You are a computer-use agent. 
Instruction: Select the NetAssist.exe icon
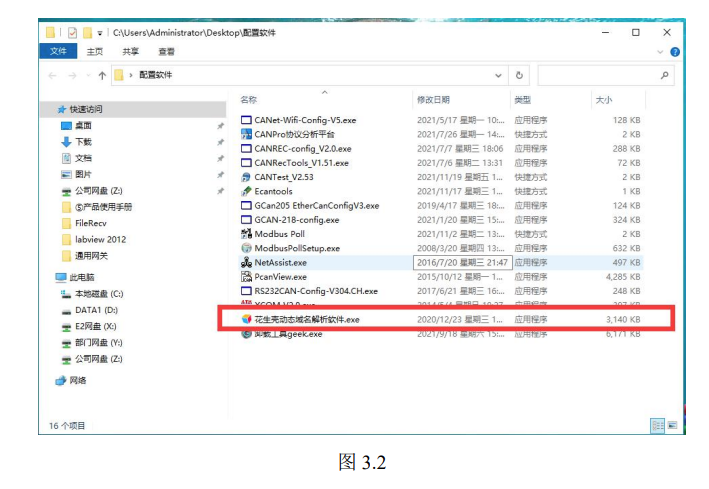pos(246,262)
